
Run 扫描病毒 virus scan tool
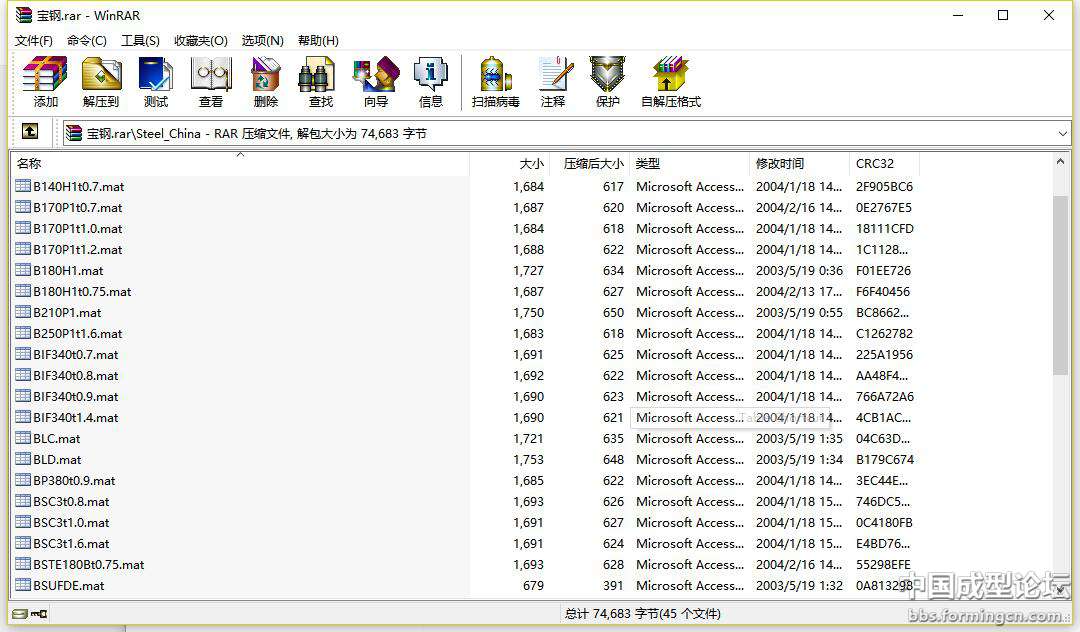[x=495, y=82]
